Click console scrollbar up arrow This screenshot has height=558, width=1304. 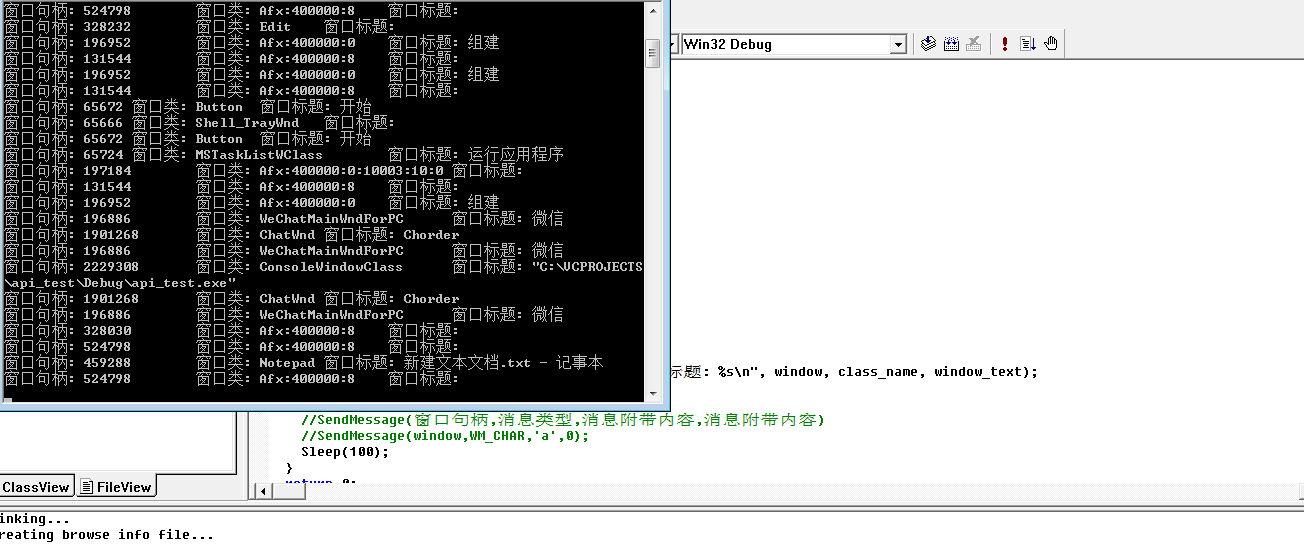652,9
